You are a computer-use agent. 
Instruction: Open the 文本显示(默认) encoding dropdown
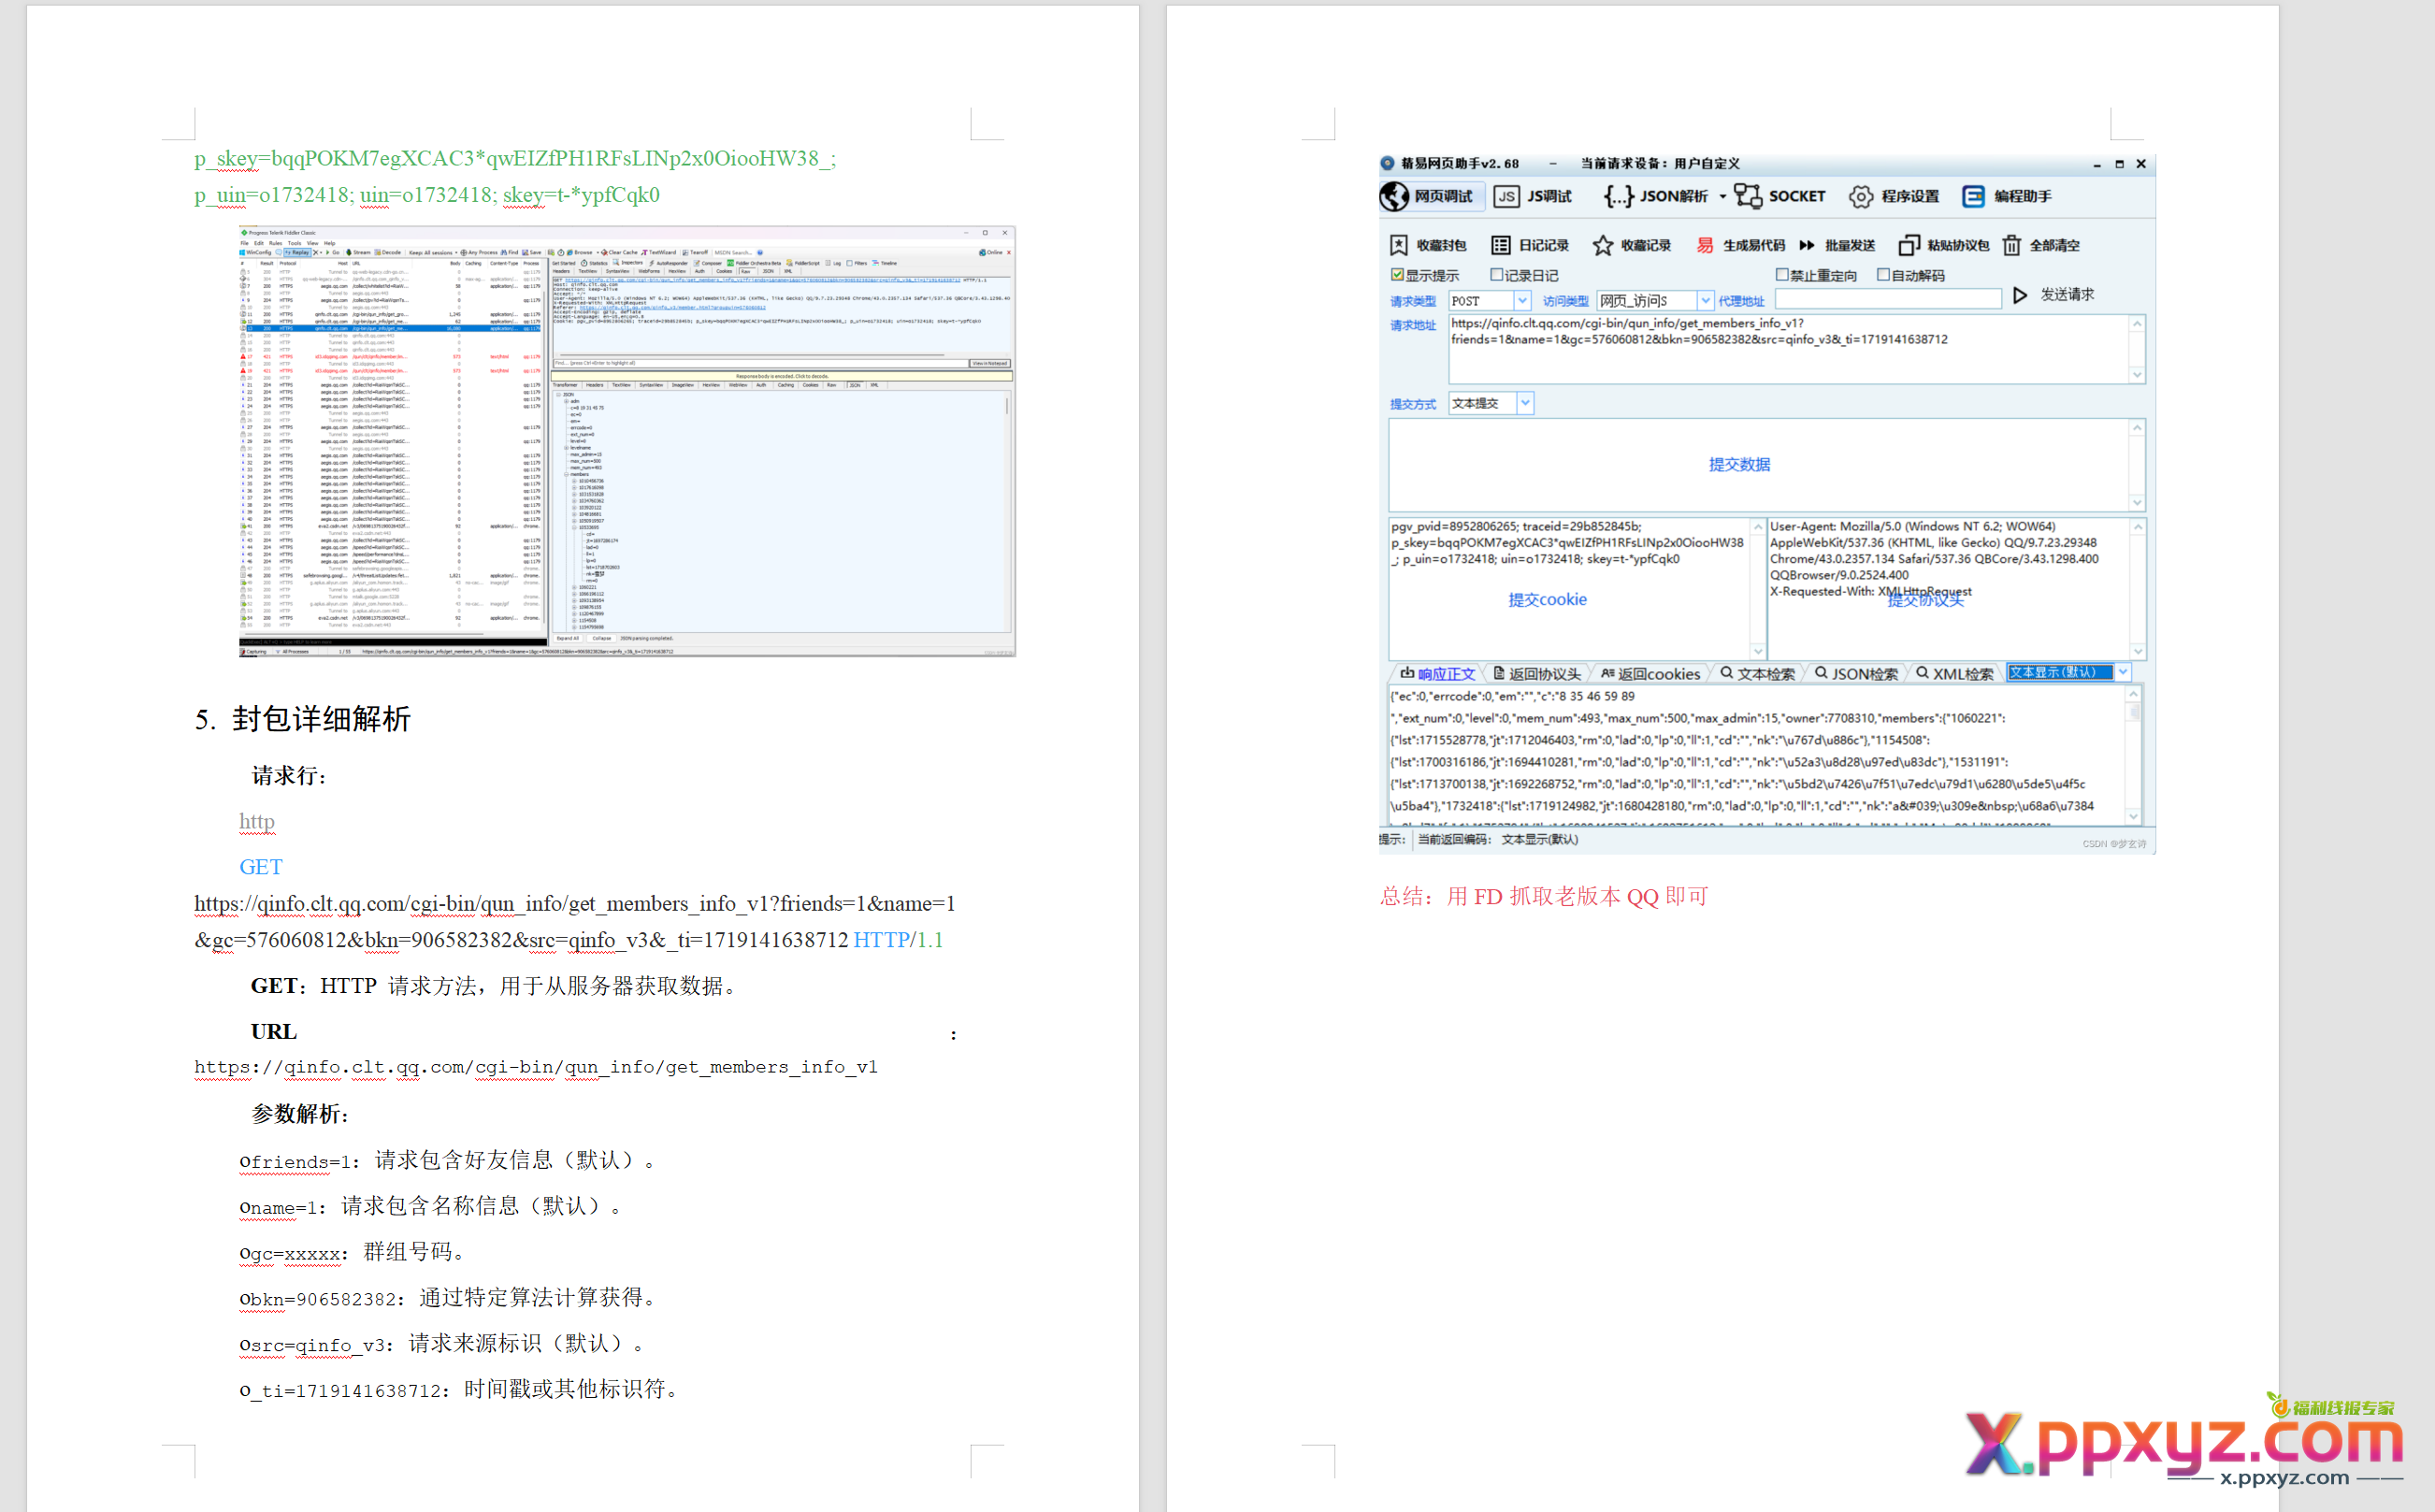(2123, 672)
